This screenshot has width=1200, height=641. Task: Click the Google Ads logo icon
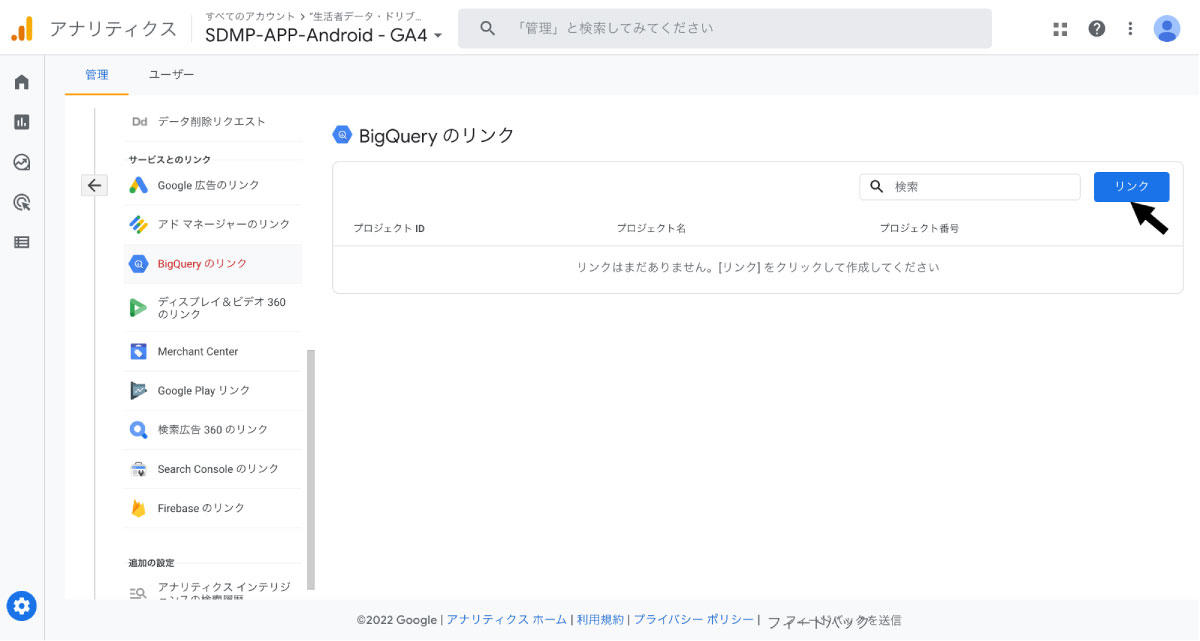(139, 185)
